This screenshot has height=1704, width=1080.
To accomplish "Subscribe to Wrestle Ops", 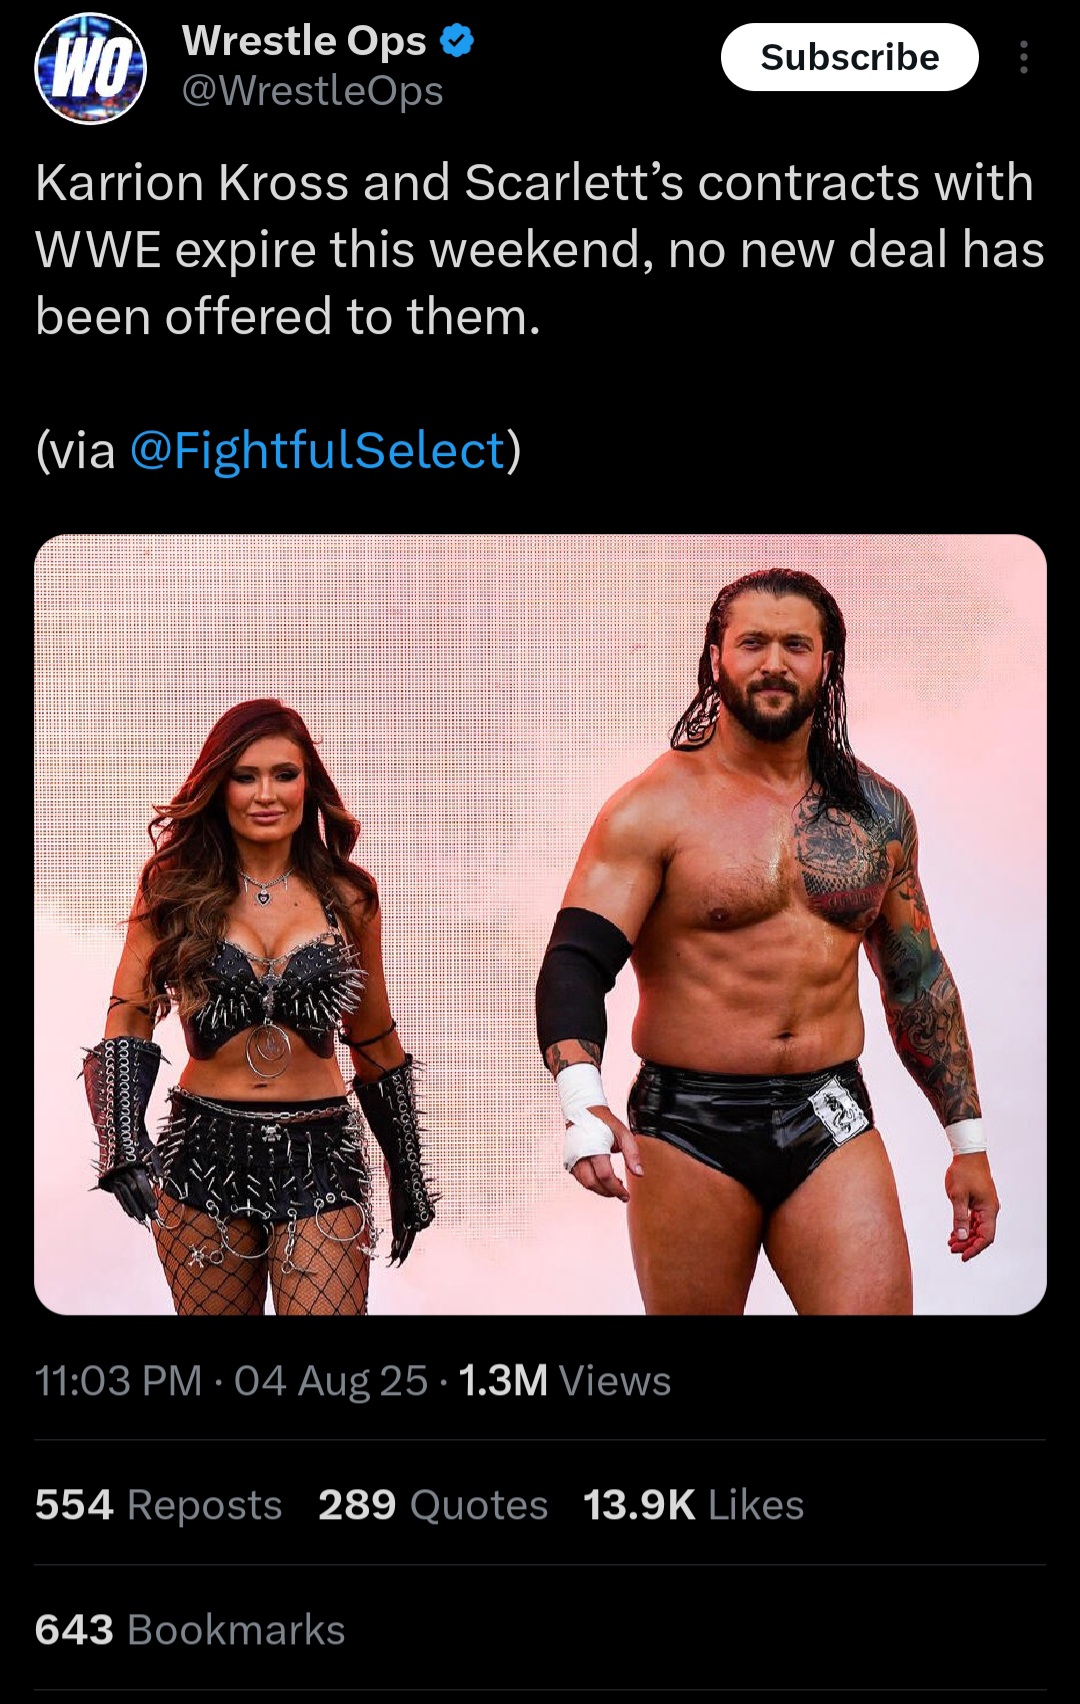I will pos(849,57).
